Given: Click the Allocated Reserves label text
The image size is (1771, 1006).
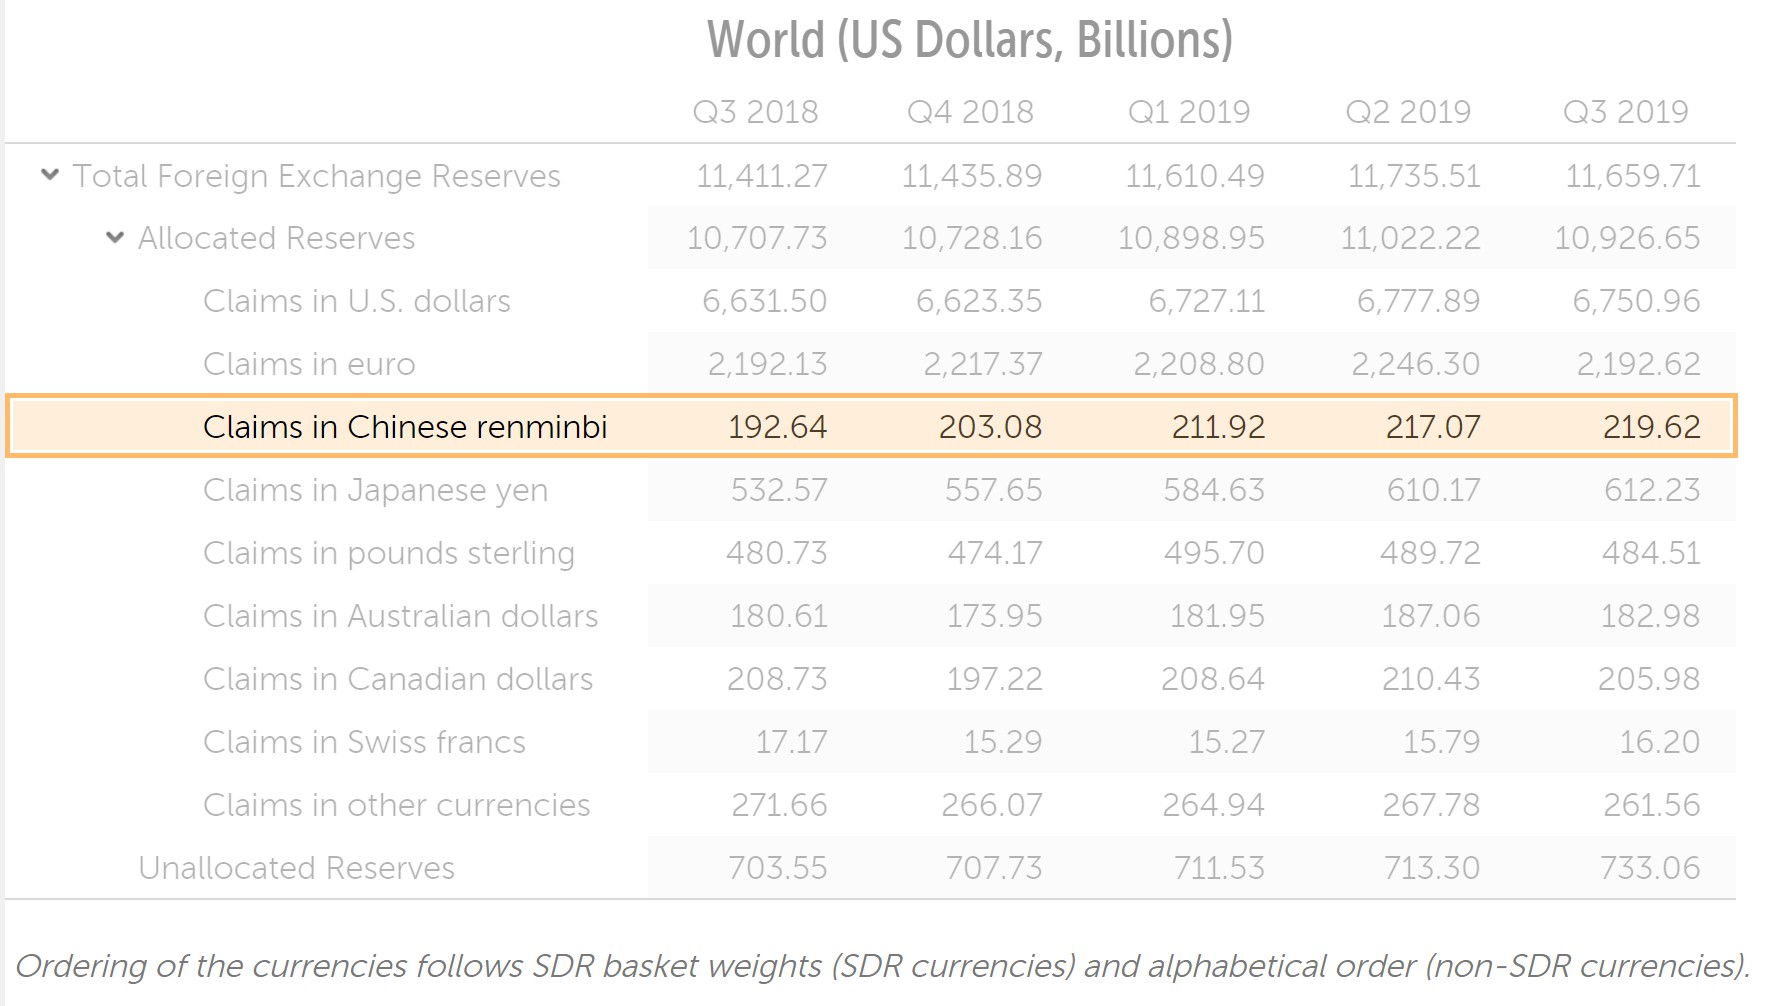Looking at the screenshot, I should pyautogui.click(x=276, y=238).
